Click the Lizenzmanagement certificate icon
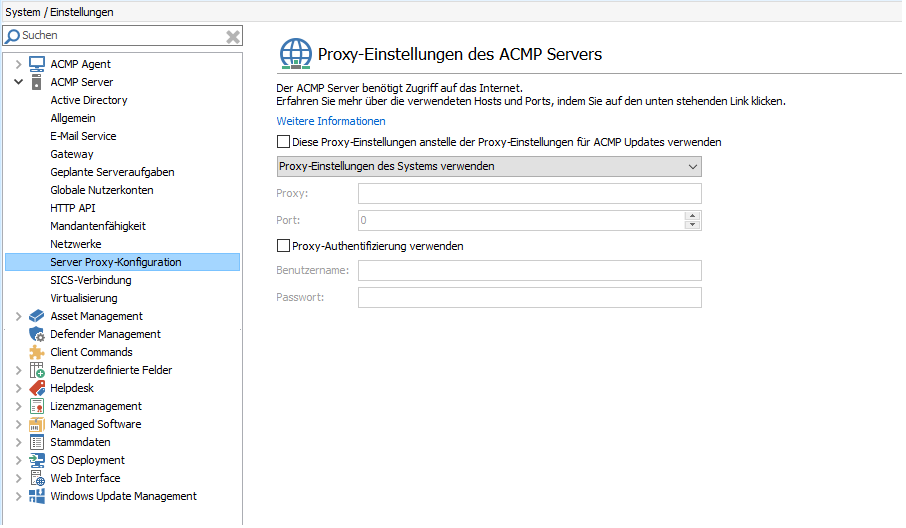 [36, 406]
